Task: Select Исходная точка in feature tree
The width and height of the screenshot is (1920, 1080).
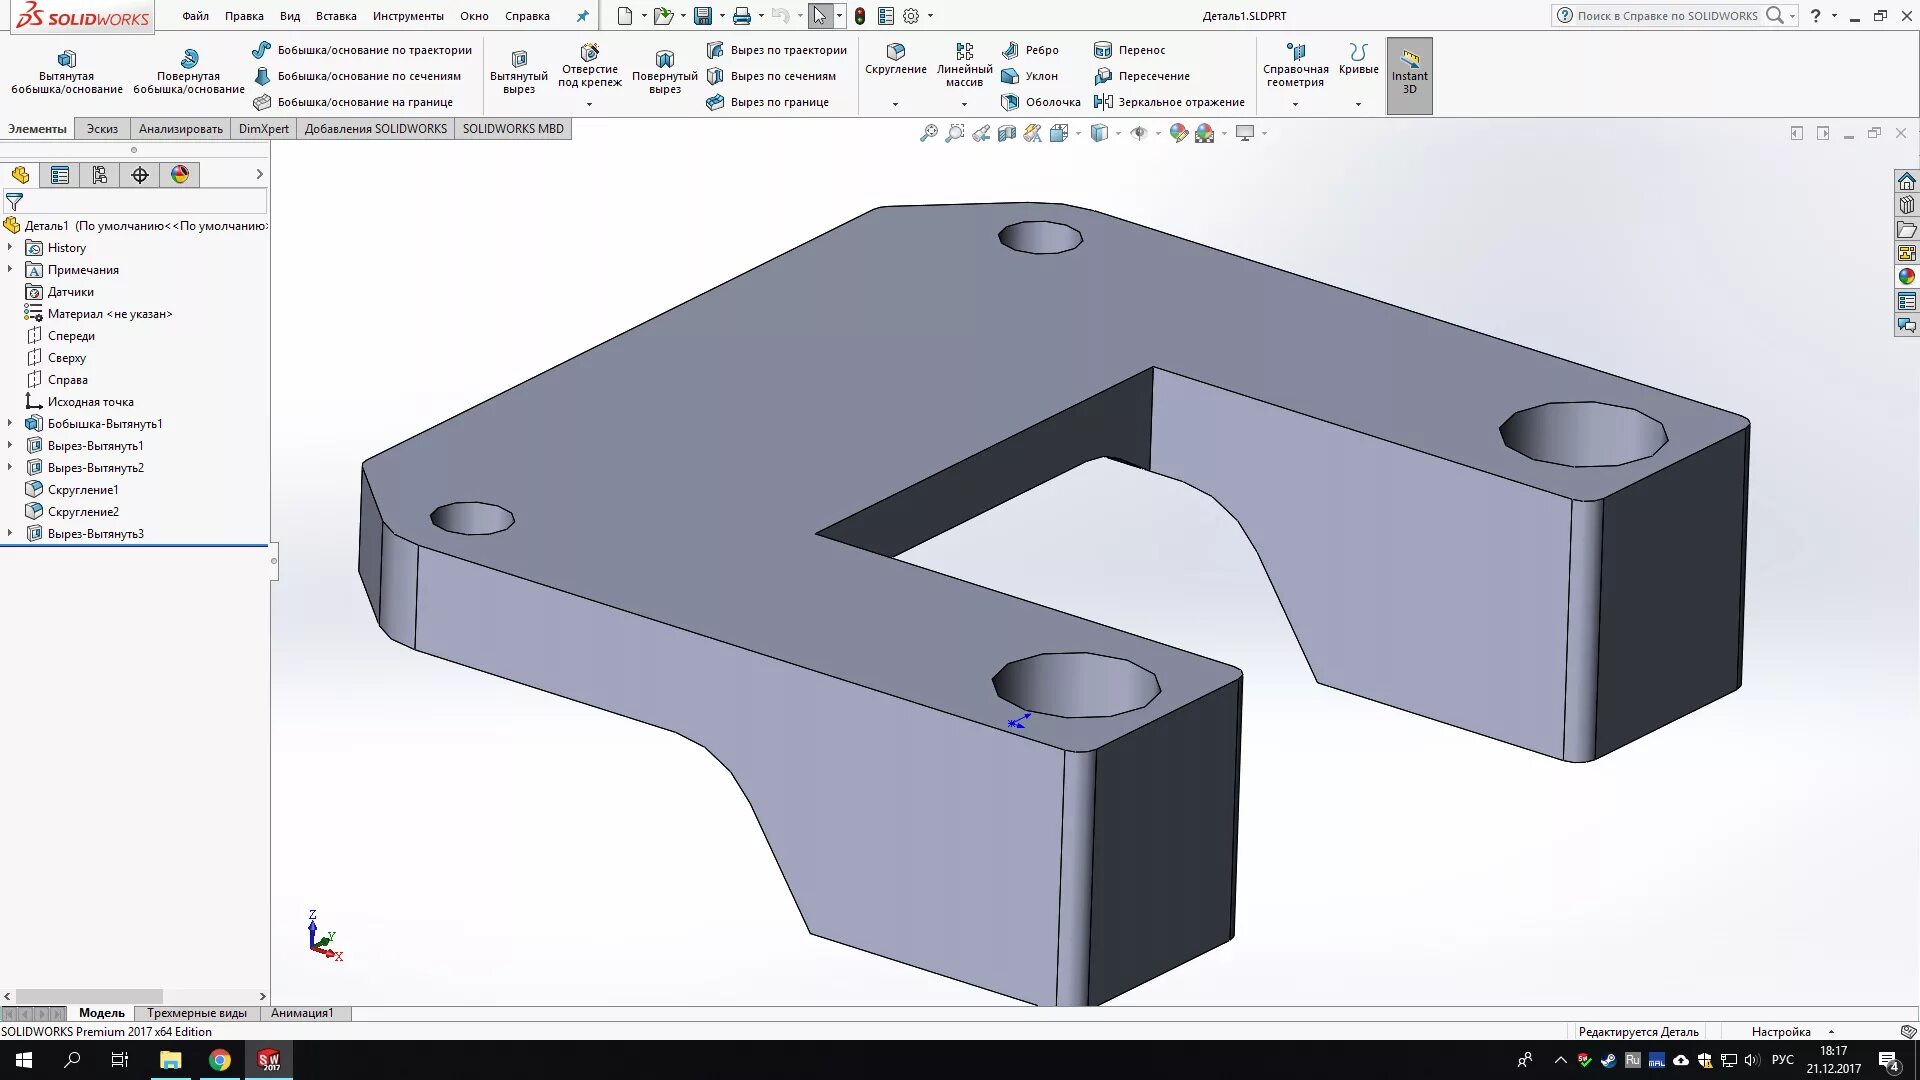Action: (90, 402)
